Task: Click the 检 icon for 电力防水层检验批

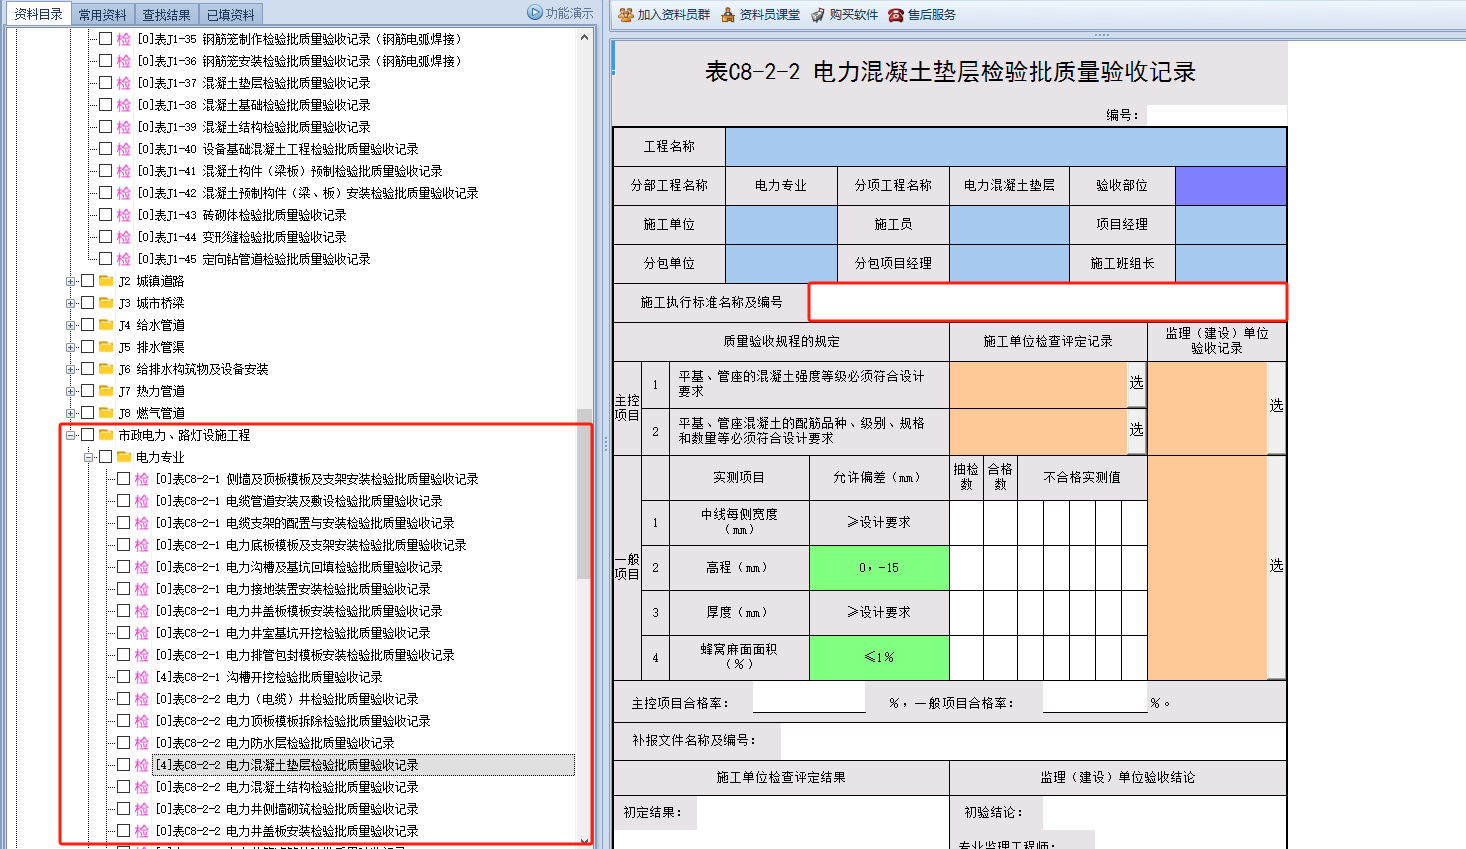Action: click(142, 743)
